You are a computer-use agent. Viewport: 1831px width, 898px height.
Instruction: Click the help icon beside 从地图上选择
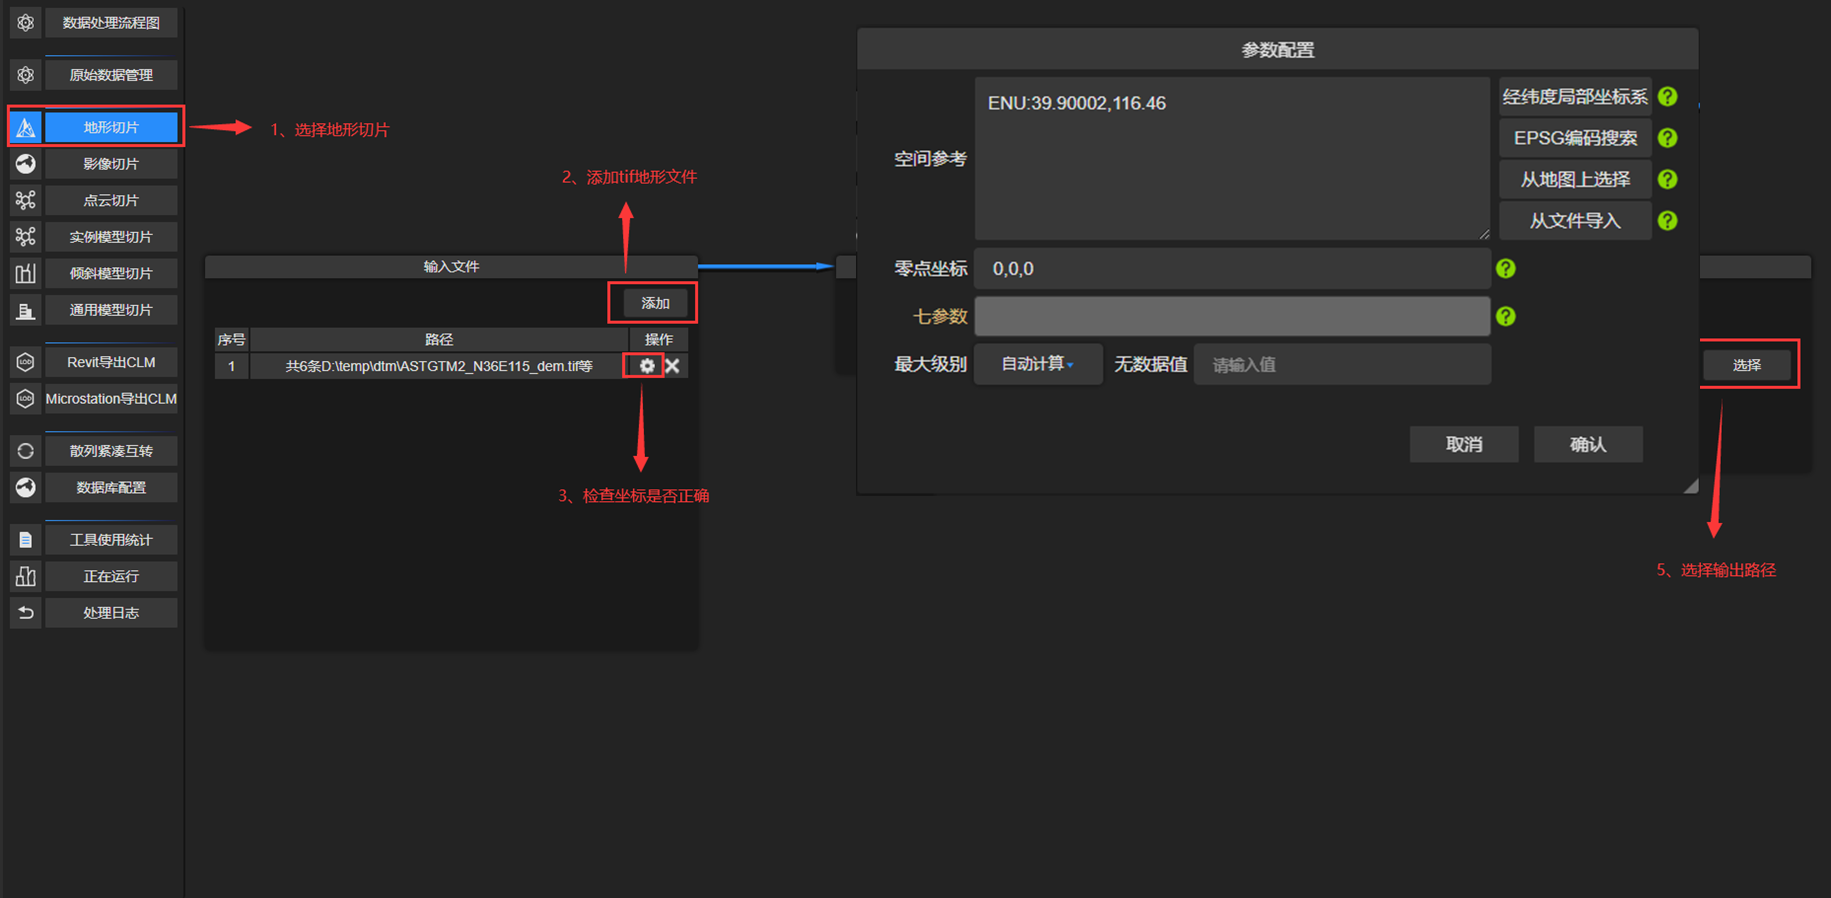click(x=1667, y=180)
